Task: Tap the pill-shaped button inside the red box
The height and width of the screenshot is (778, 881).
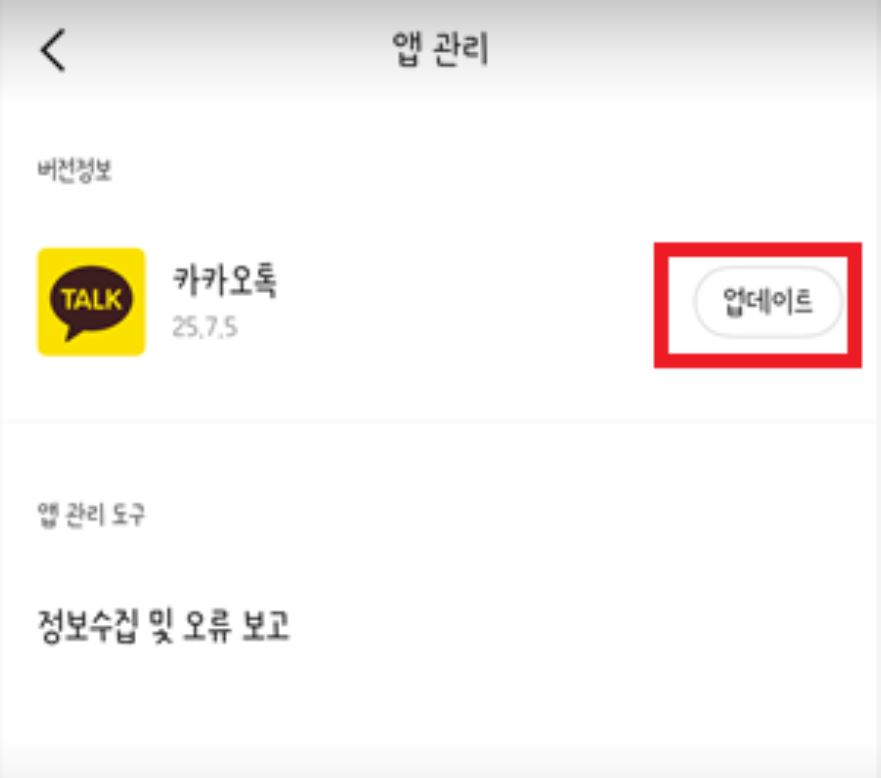Action: tap(768, 302)
